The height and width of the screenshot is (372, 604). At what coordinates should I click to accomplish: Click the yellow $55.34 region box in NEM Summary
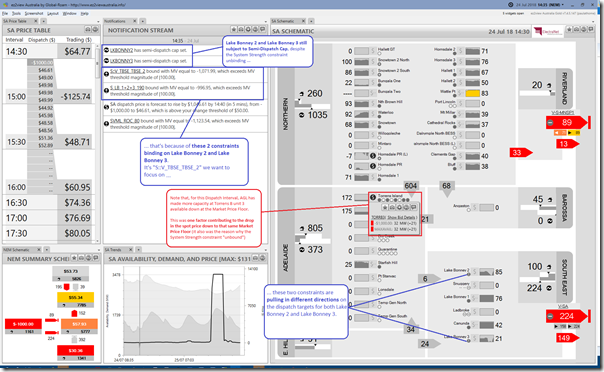click(76, 297)
